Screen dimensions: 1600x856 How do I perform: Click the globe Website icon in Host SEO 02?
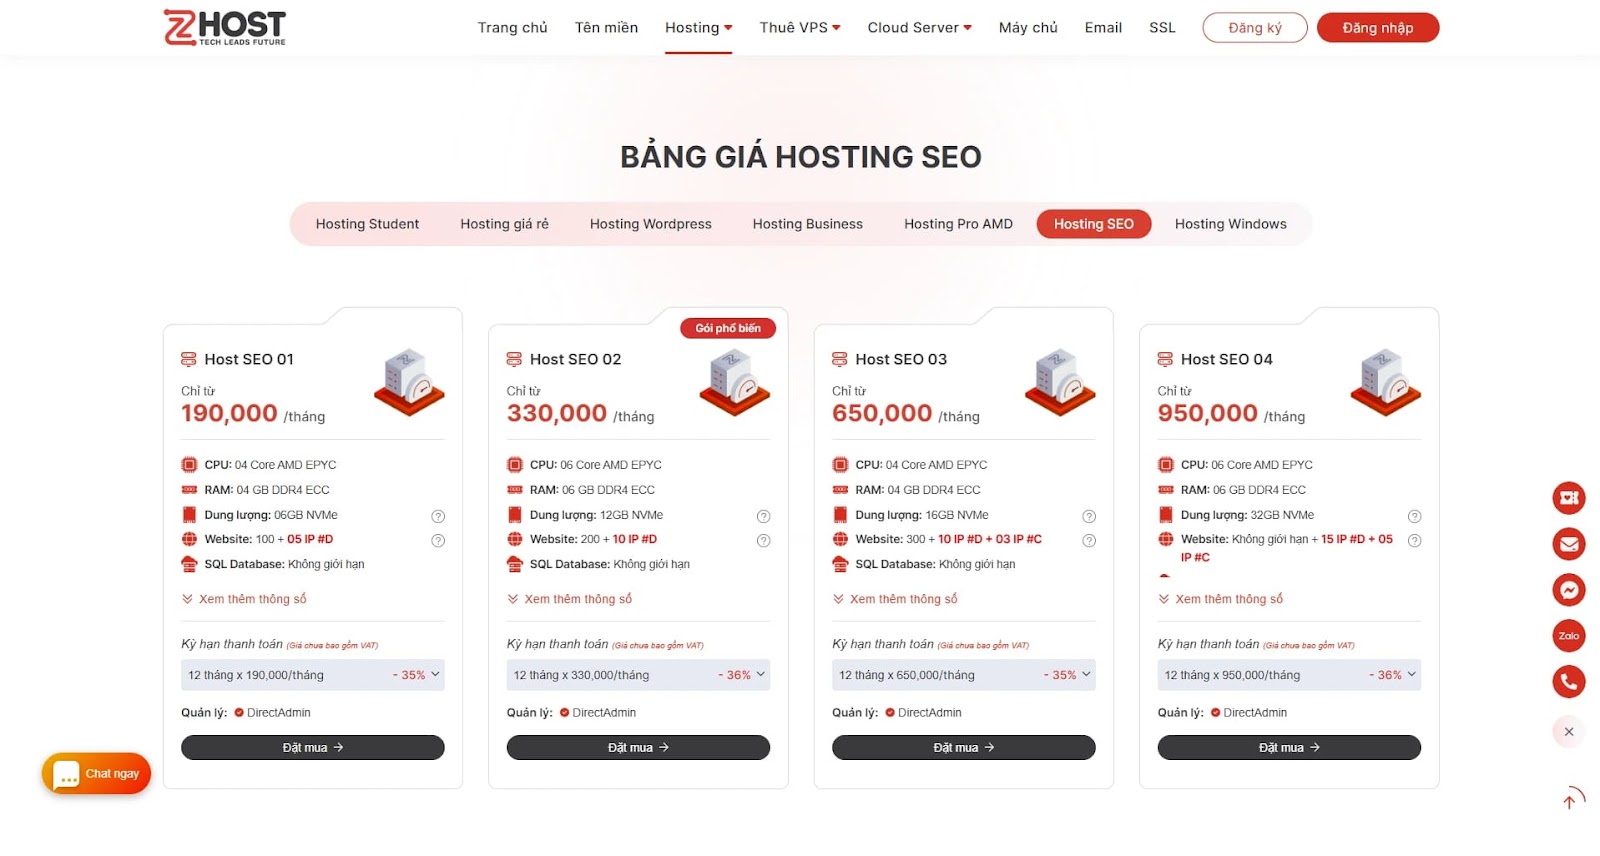tap(515, 539)
